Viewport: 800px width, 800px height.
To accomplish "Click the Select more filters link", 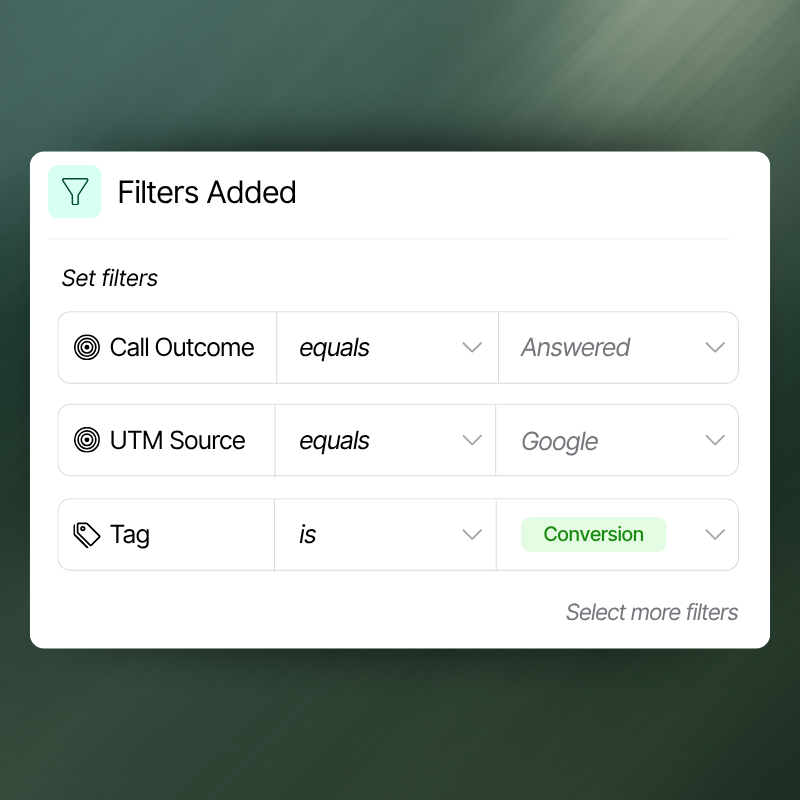I will click(x=652, y=612).
